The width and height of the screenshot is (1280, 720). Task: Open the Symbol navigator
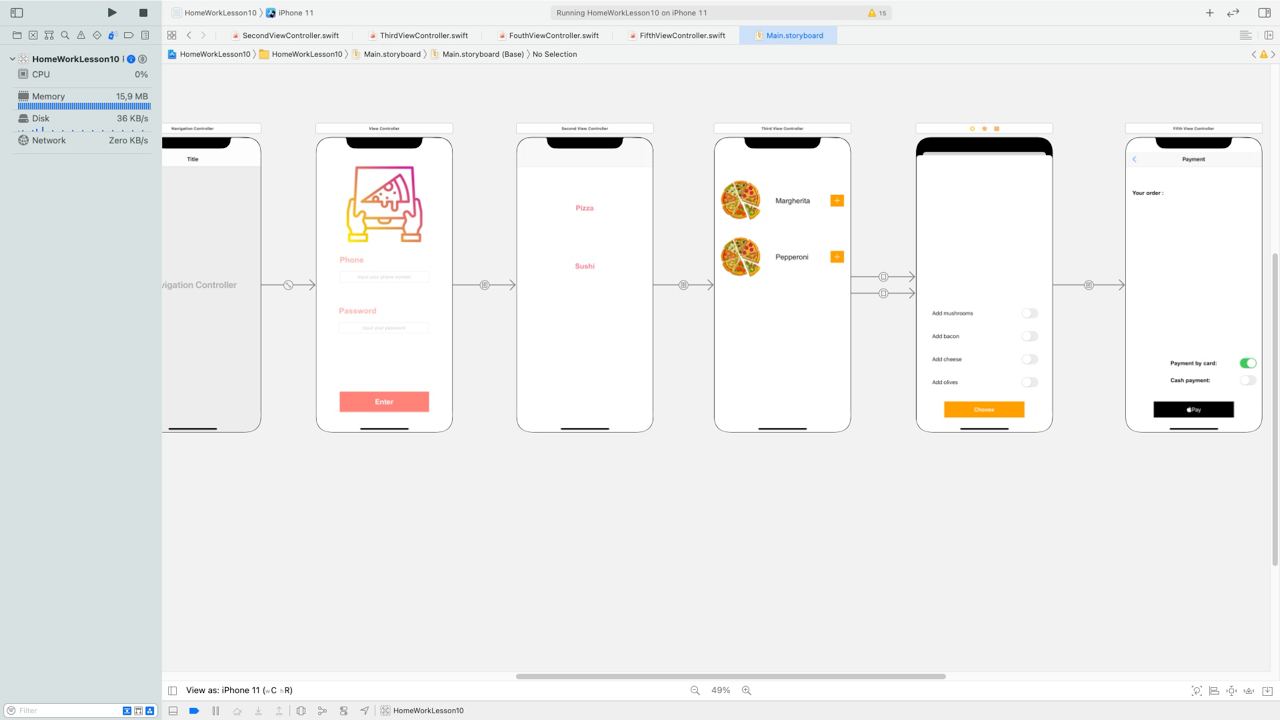49,35
